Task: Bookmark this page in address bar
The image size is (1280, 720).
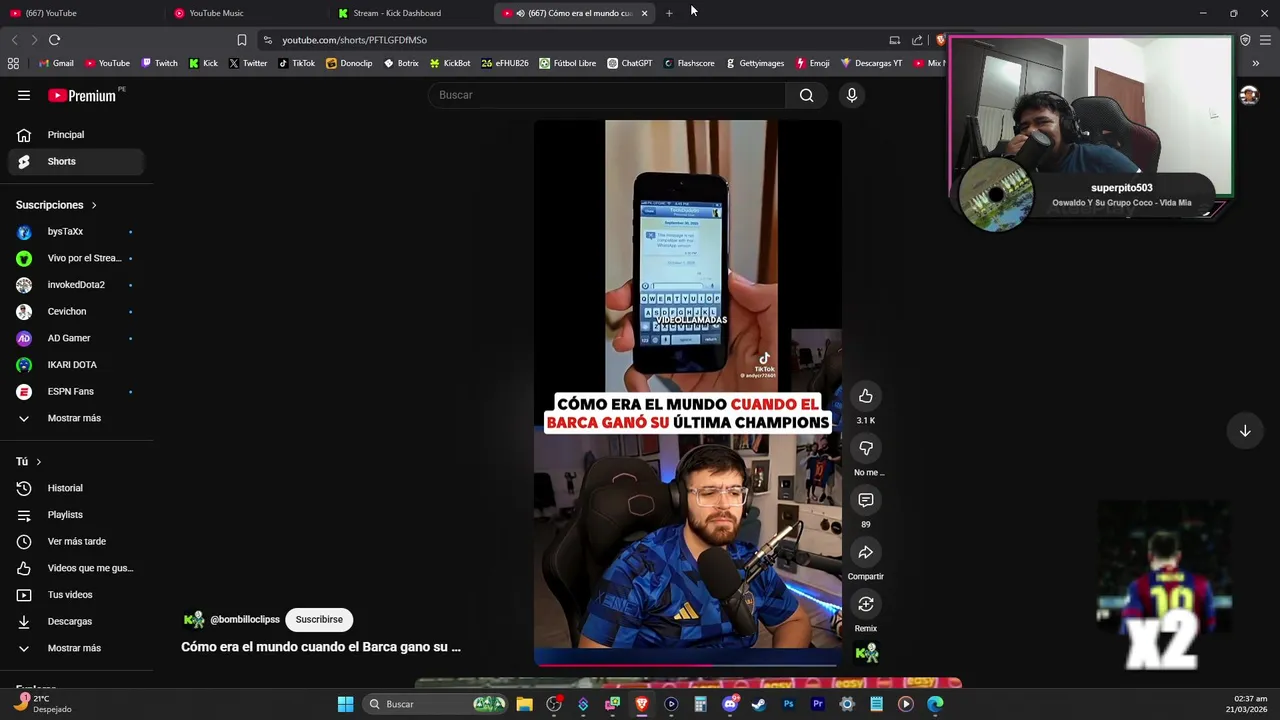Action: click(241, 40)
